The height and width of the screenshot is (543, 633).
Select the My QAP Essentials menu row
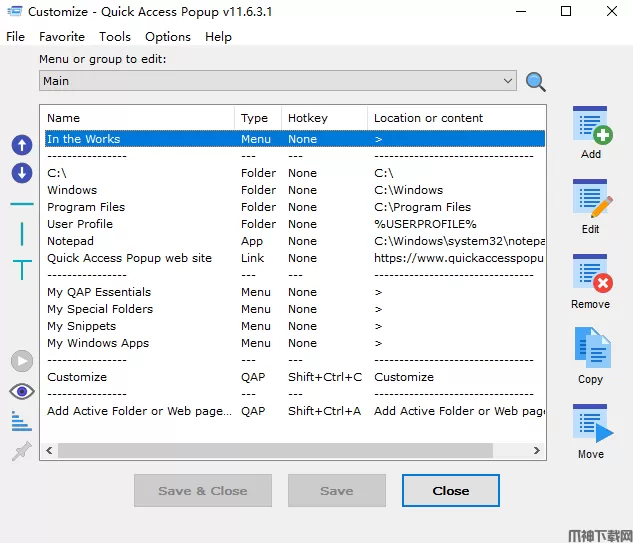click(99, 292)
